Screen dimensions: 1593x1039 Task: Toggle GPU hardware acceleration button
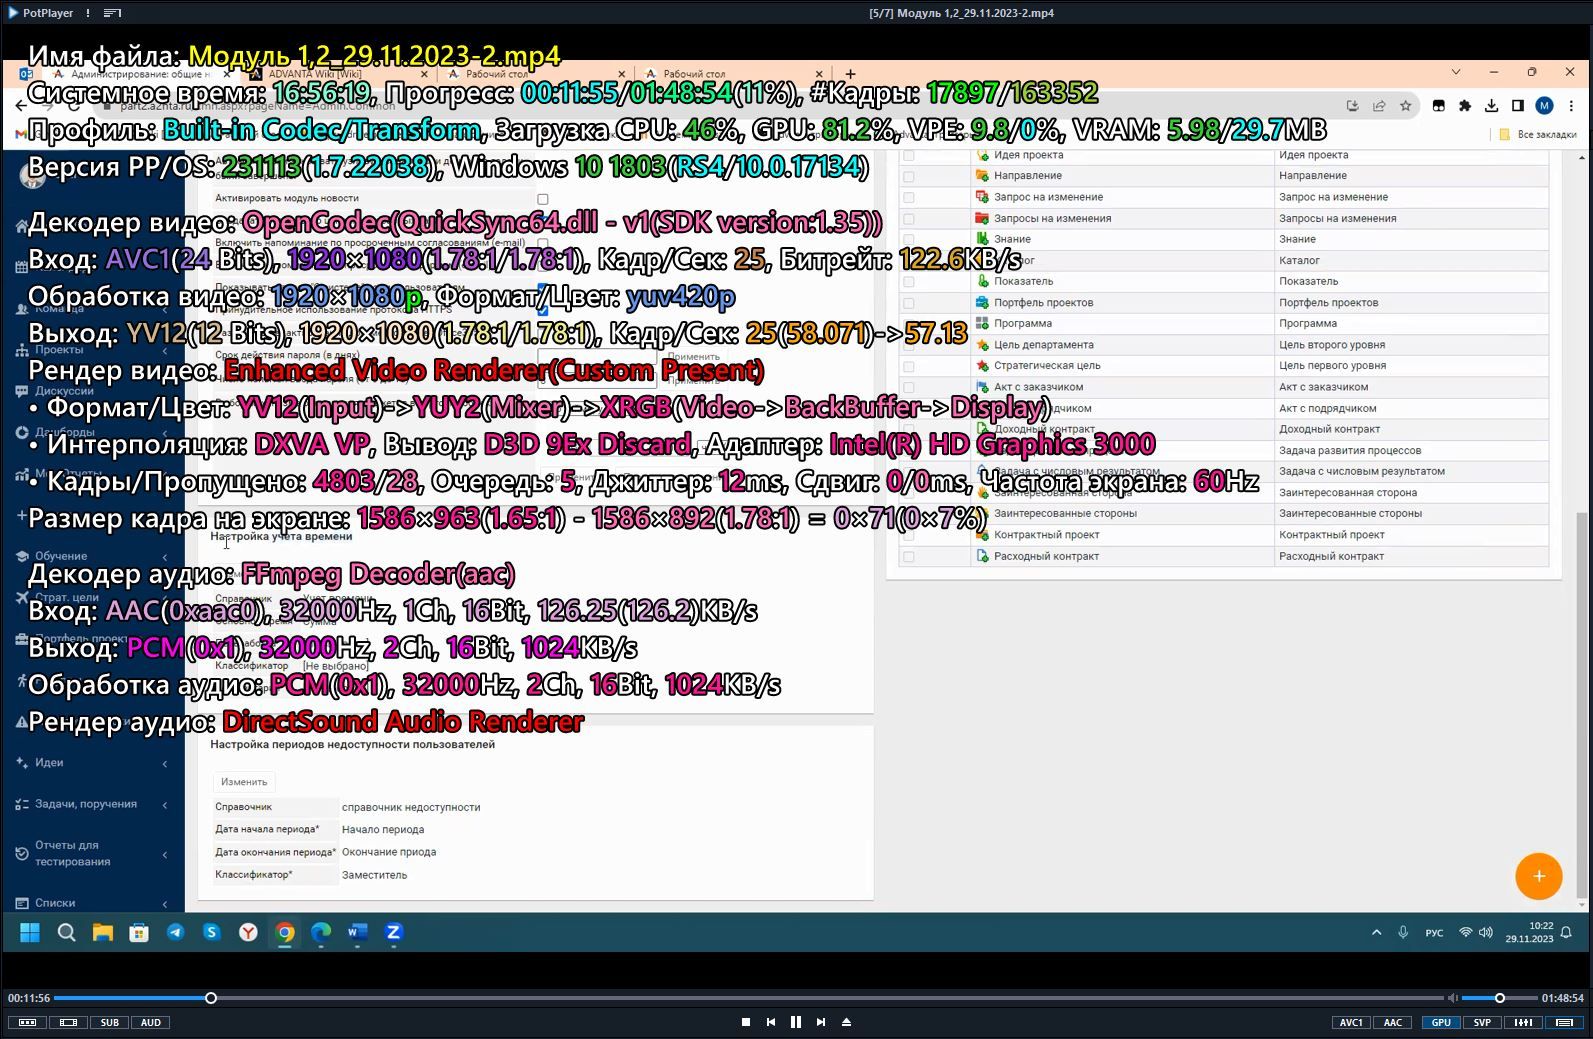tap(1441, 1023)
